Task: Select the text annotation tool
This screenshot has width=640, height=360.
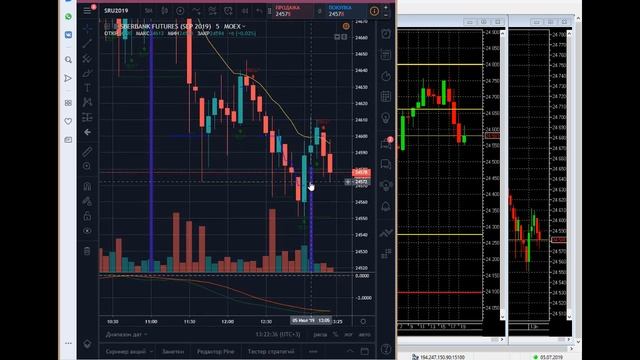Action: pyautogui.click(x=87, y=88)
